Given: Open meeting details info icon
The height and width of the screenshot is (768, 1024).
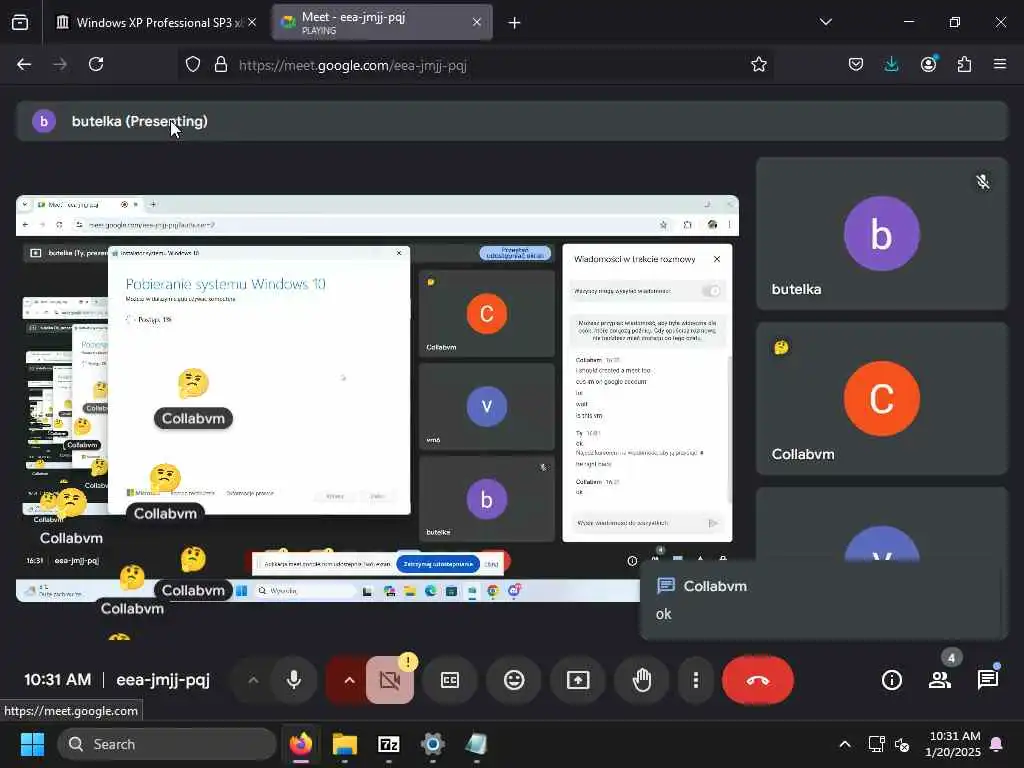Looking at the screenshot, I should [891, 680].
